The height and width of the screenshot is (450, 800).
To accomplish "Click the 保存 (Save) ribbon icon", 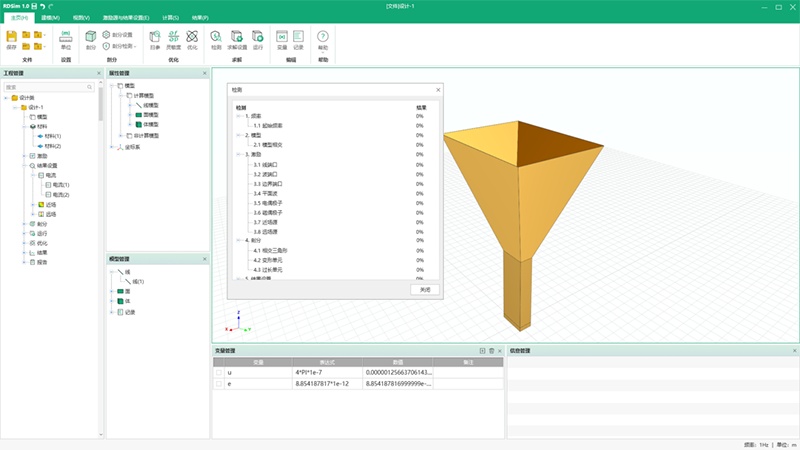I will click(12, 38).
